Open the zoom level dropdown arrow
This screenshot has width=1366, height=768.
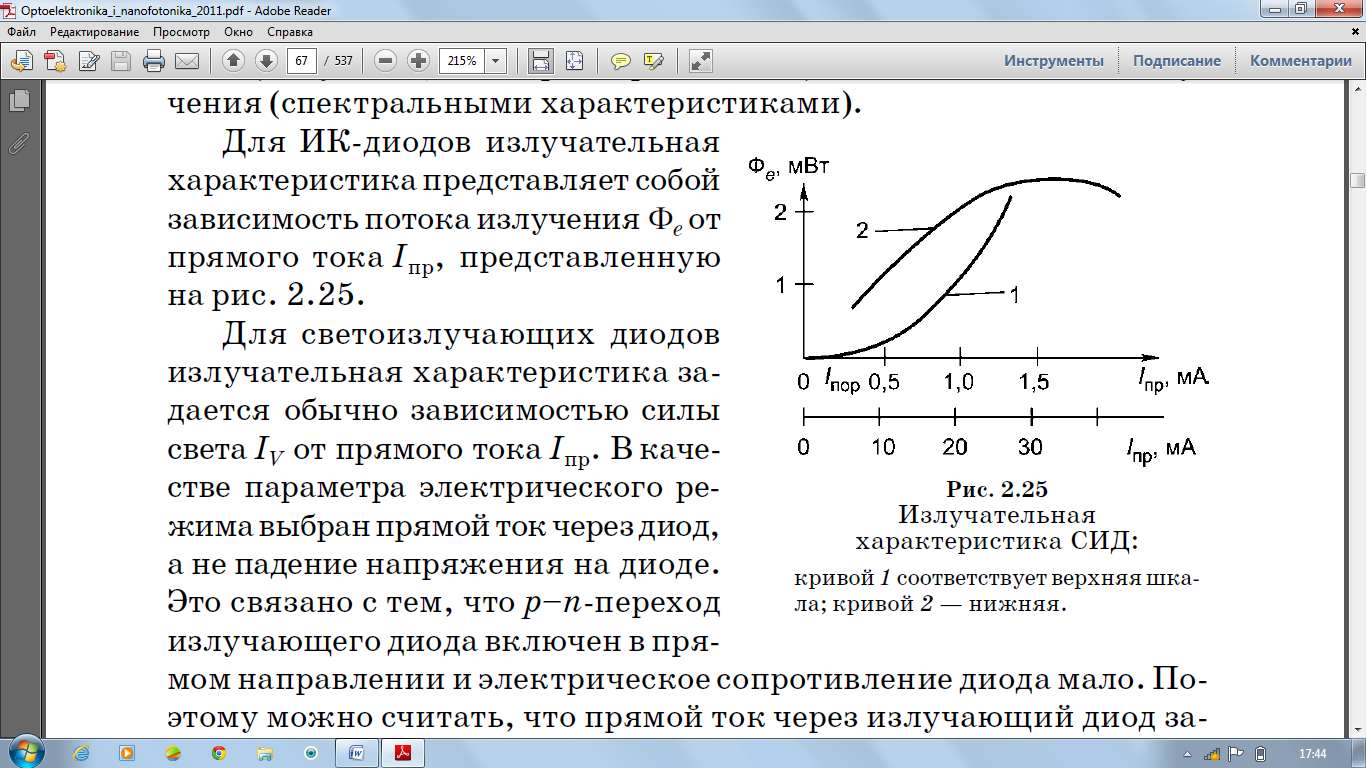click(x=496, y=61)
